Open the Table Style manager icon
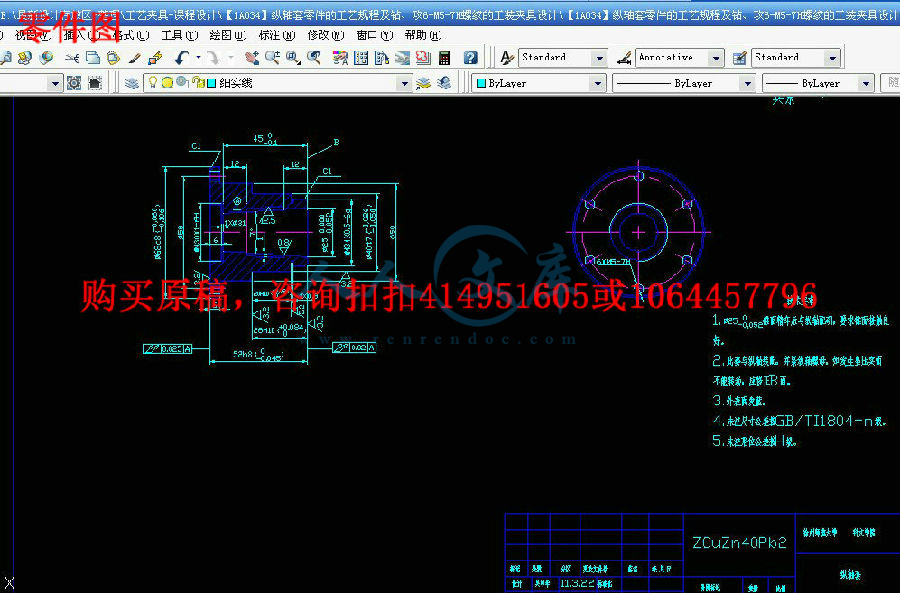 tap(740, 57)
